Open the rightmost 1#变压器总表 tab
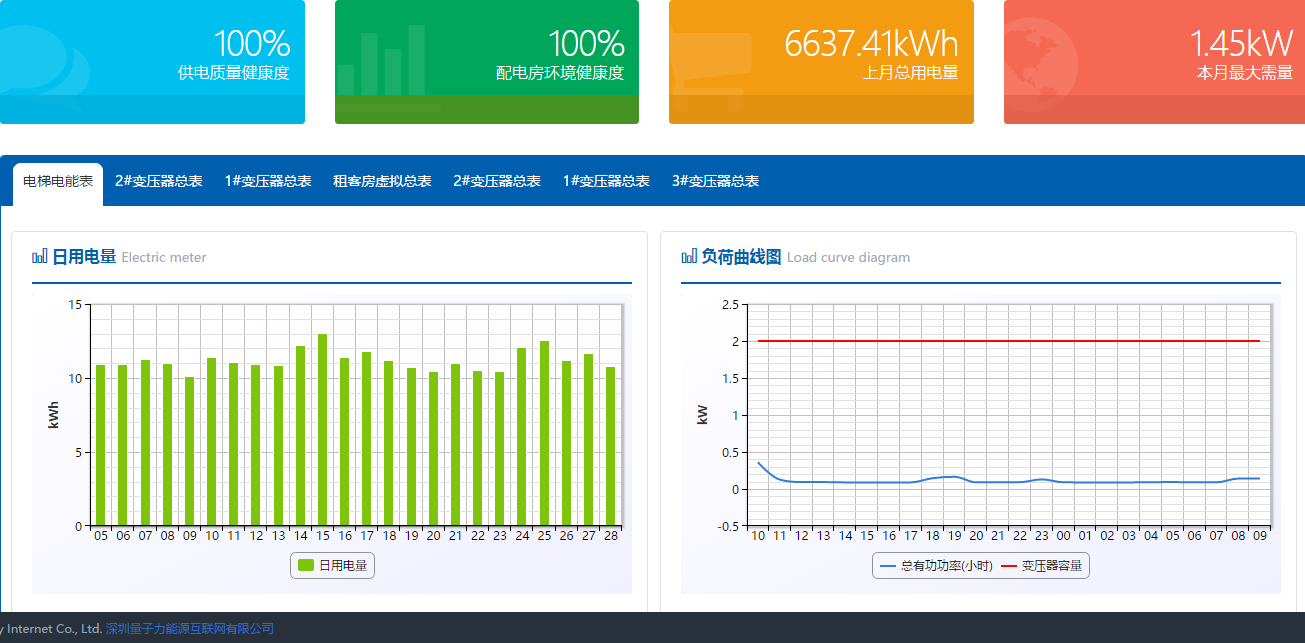1305x643 pixels. click(606, 181)
